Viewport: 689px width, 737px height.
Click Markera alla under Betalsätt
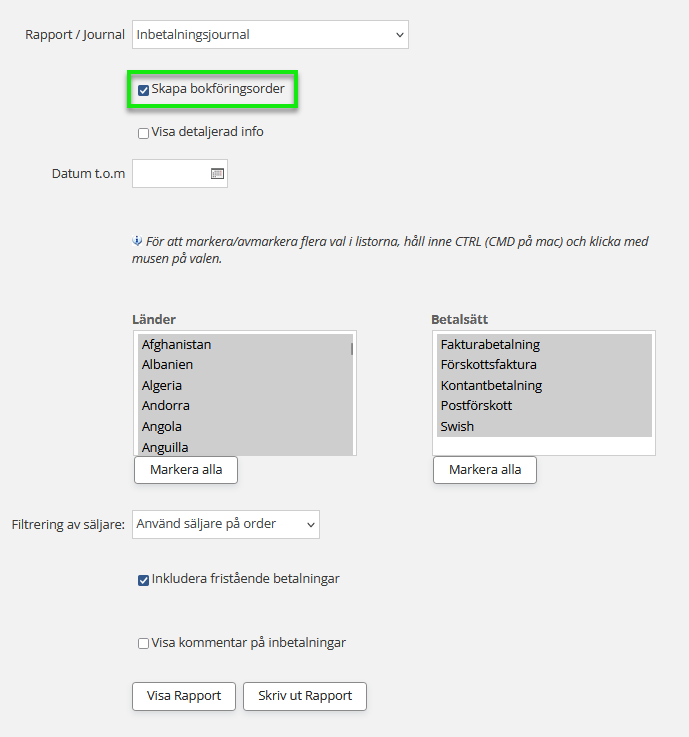(x=485, y=470)
